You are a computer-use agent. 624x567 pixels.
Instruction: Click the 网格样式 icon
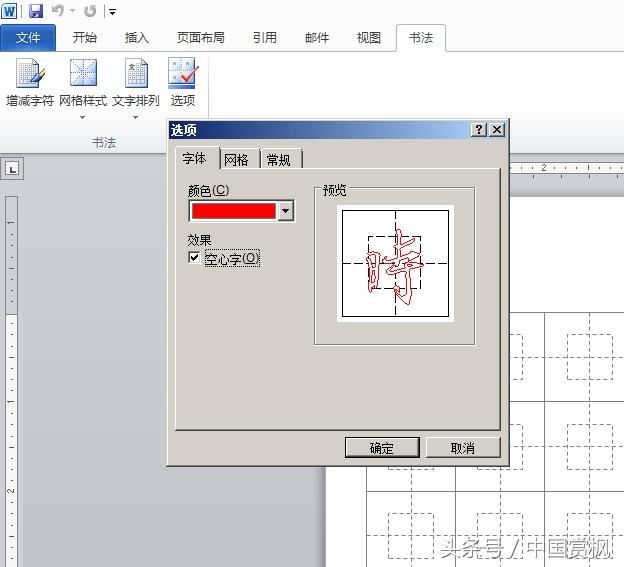(x=83, y=73)
